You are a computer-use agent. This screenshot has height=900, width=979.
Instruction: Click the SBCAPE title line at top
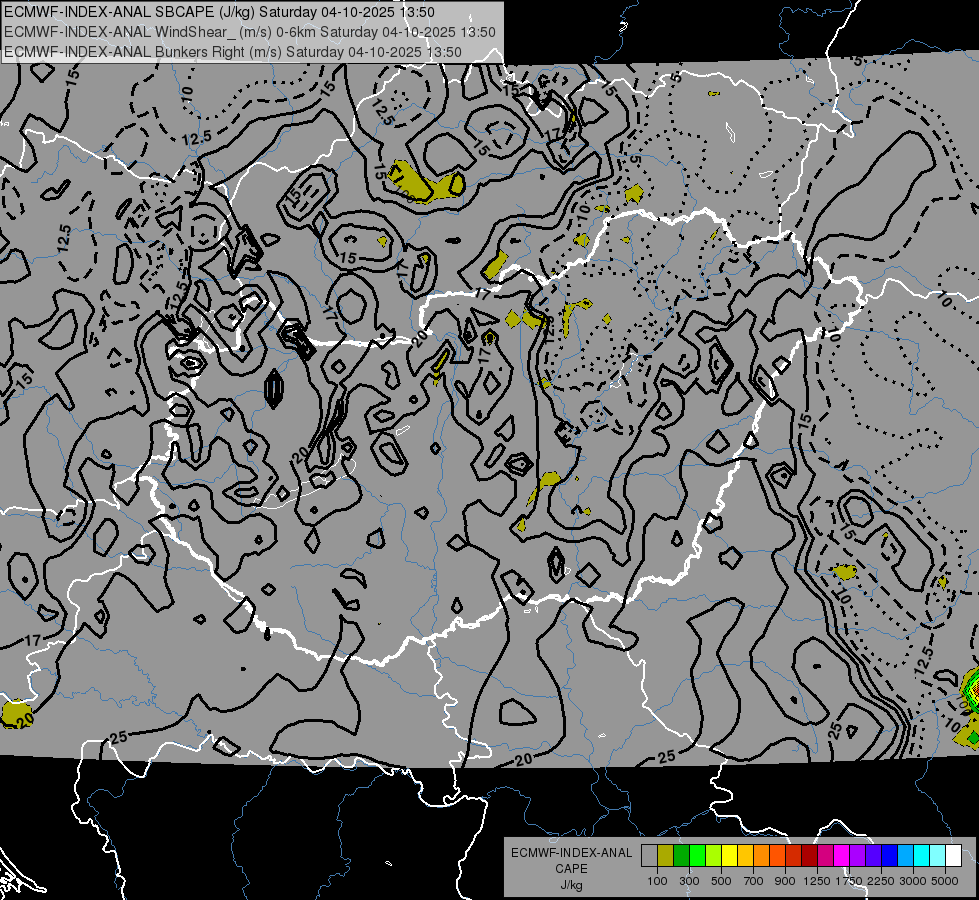click(x=218, y=12)
